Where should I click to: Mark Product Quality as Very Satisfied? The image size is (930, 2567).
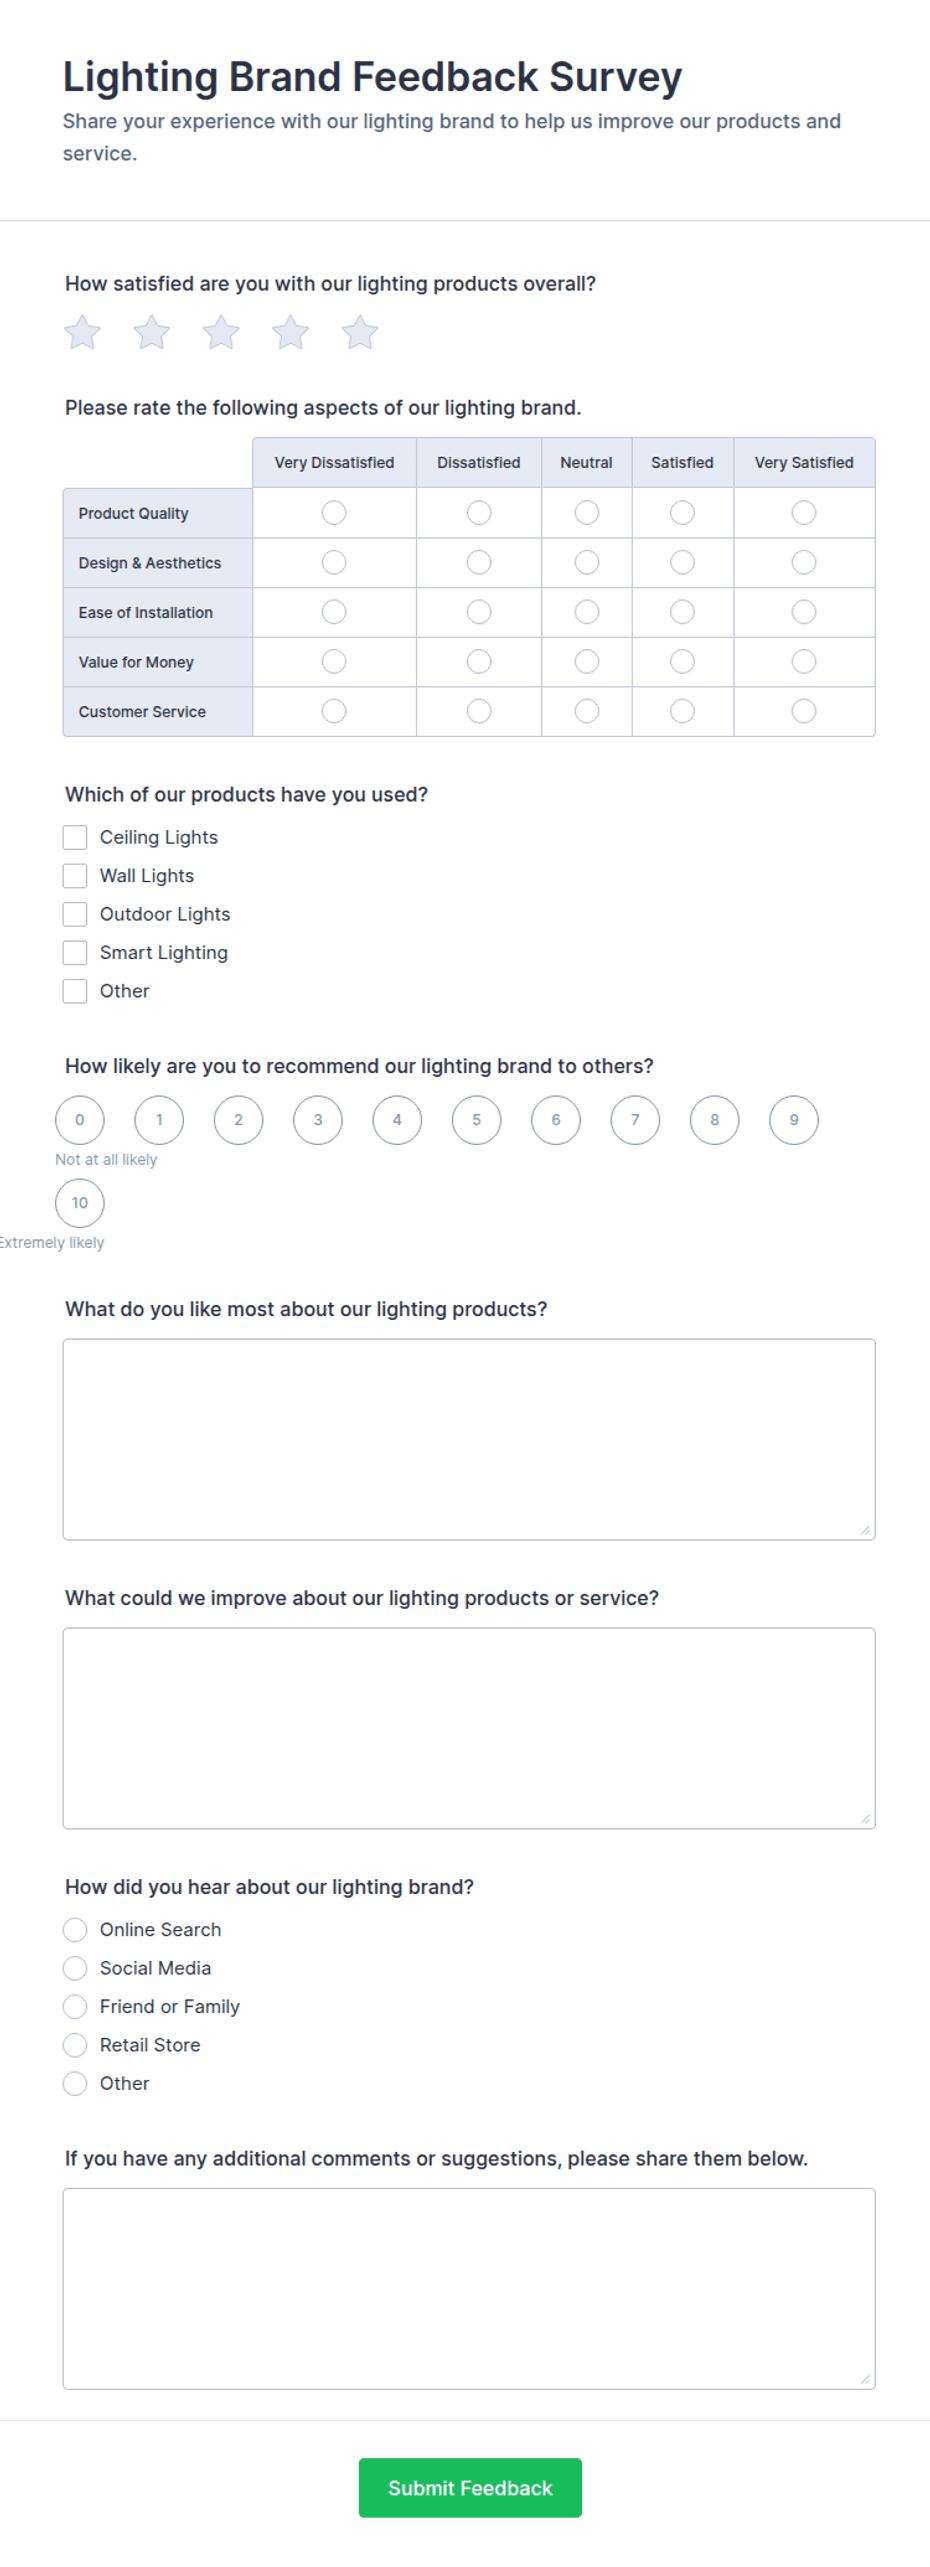click(804, 513)
